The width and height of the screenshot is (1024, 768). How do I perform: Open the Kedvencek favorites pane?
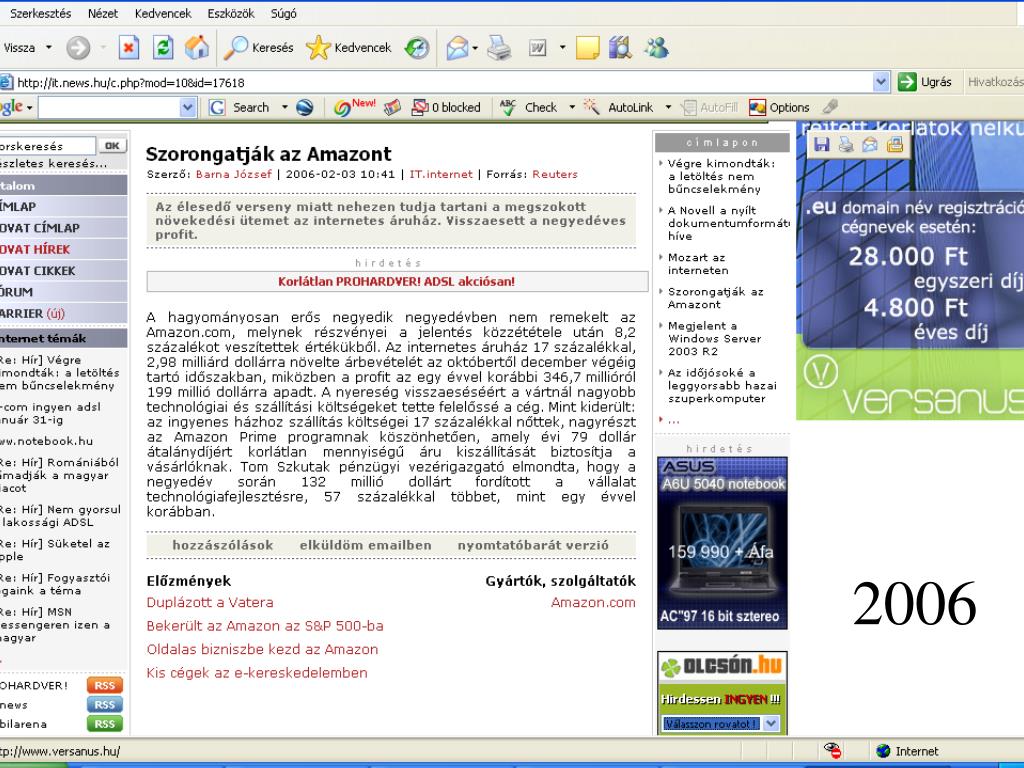pyautogui.click(x=349, y=48)
